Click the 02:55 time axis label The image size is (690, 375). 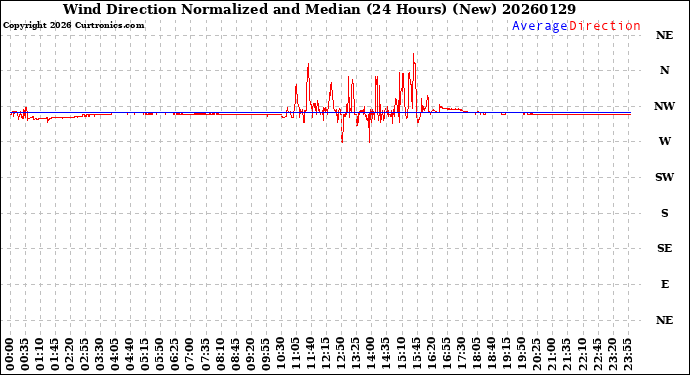pos(85,355)
